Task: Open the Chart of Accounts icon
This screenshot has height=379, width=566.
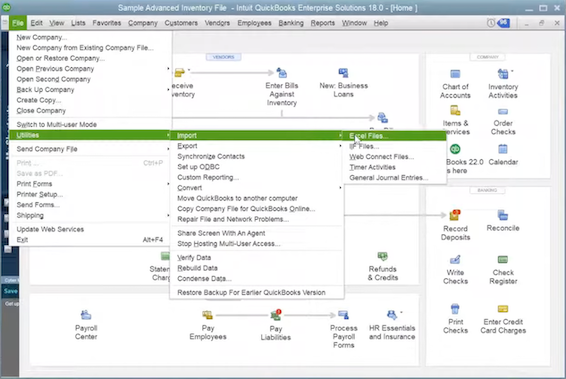Action: pyautogui.click(x=455, y=74)
